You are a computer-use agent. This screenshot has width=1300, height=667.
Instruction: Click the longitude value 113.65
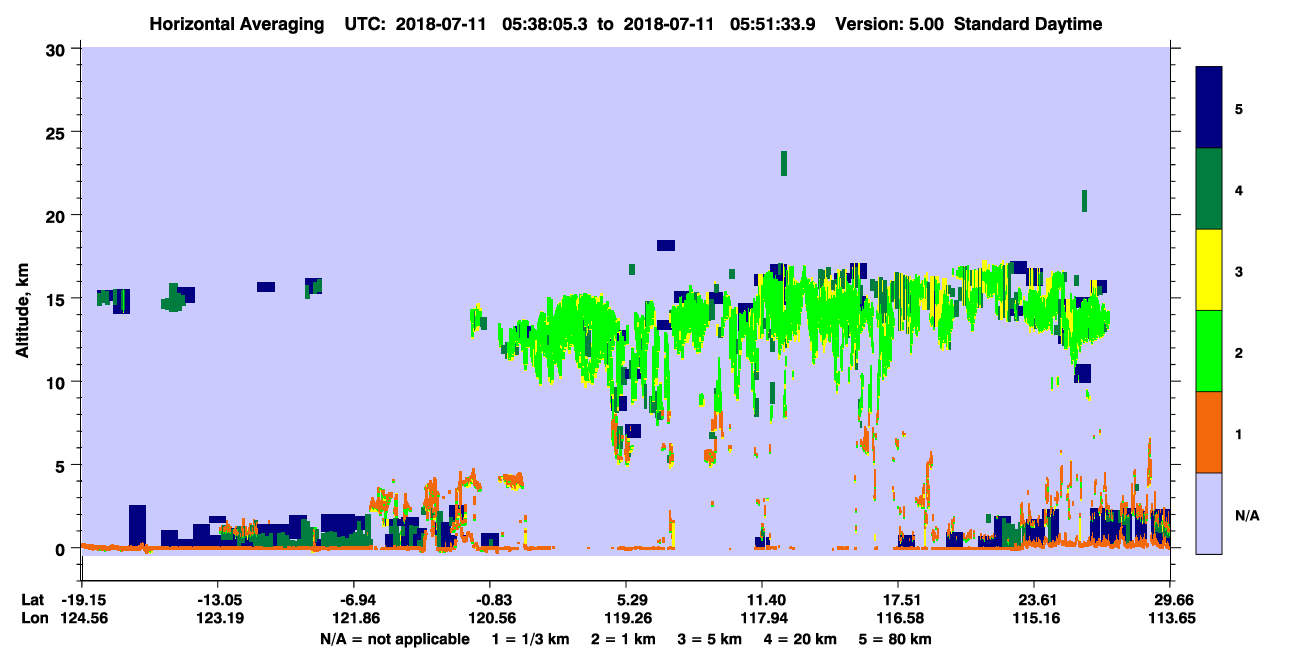click(x=1170, y=618)
